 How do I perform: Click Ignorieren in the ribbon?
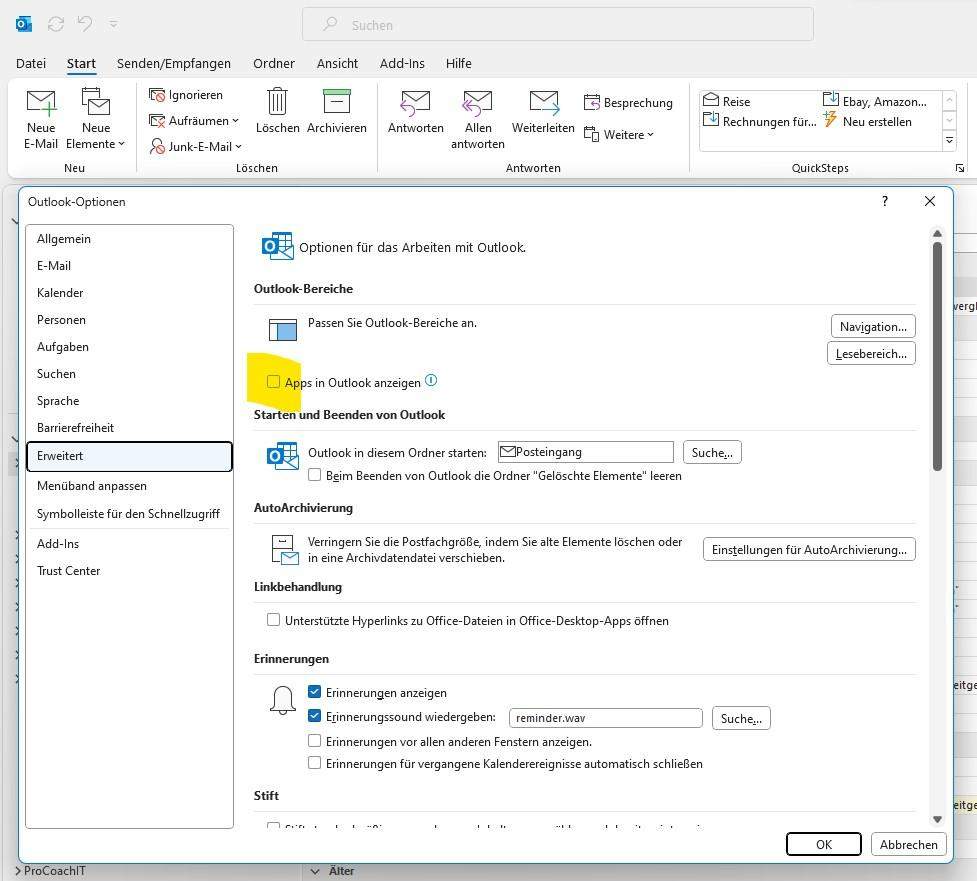pos(186,95)
